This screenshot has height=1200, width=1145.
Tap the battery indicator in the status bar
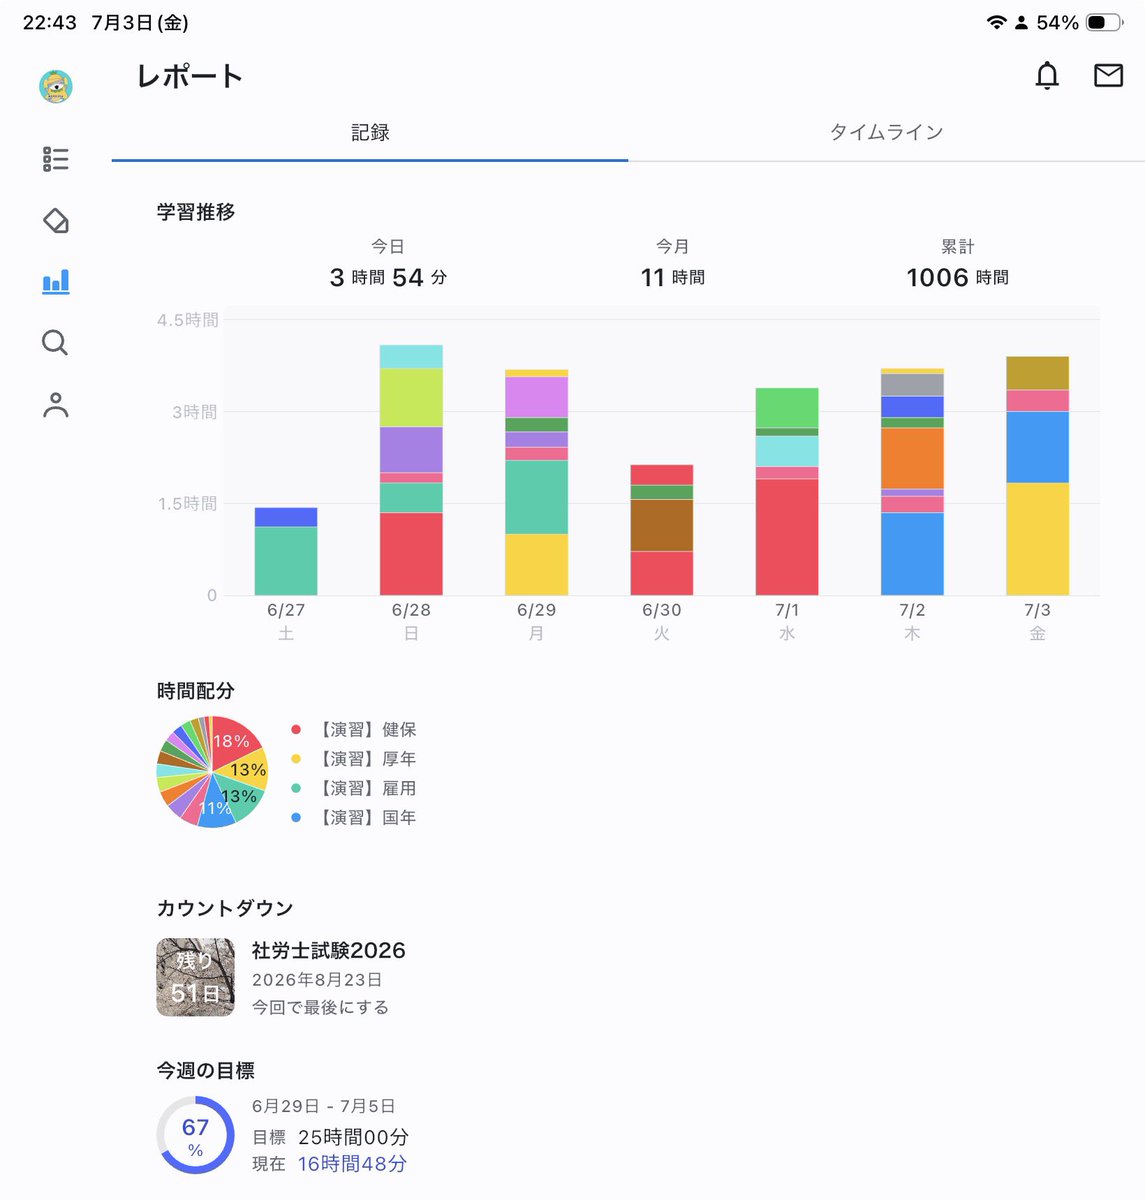coord(1104,22)
